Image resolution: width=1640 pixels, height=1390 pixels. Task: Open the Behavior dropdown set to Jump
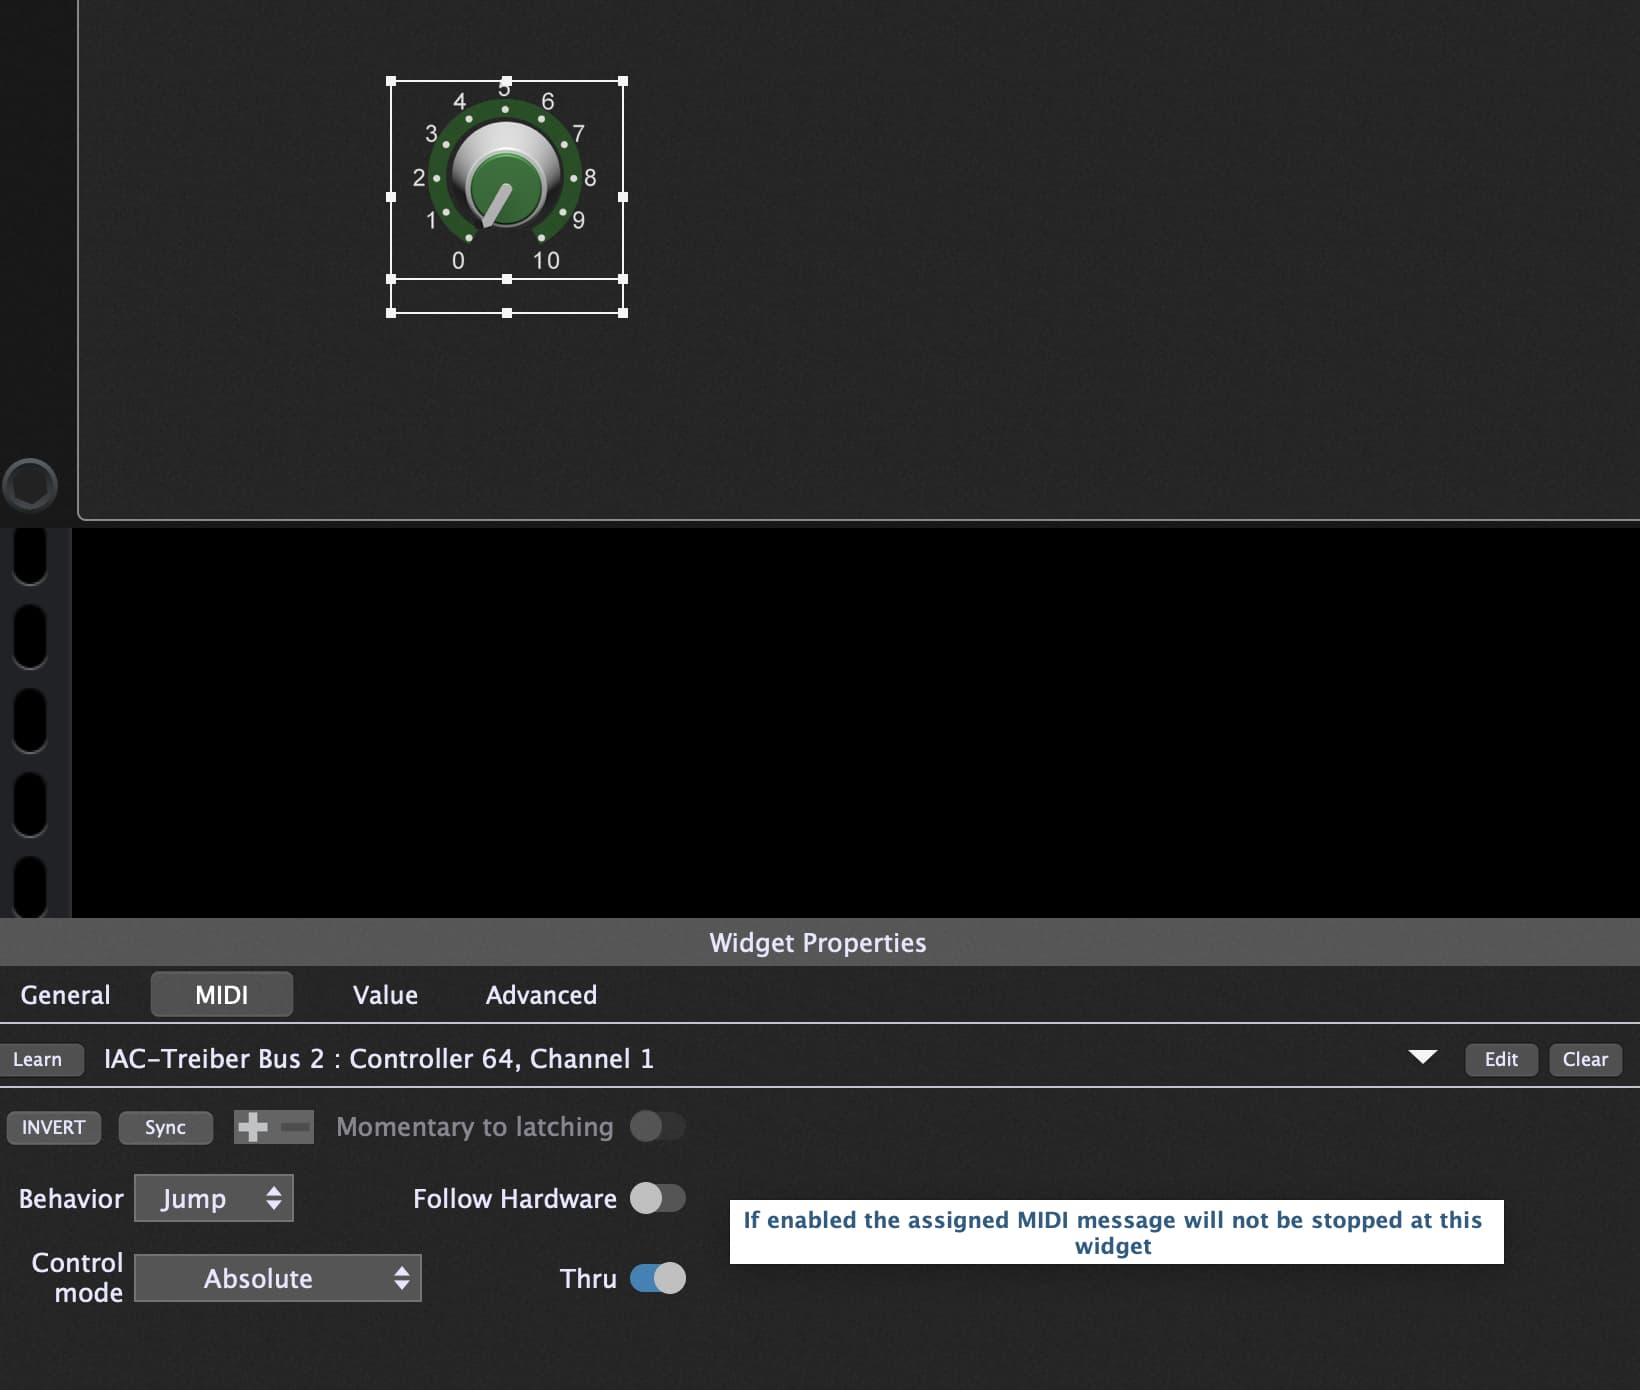point(214,1198)
